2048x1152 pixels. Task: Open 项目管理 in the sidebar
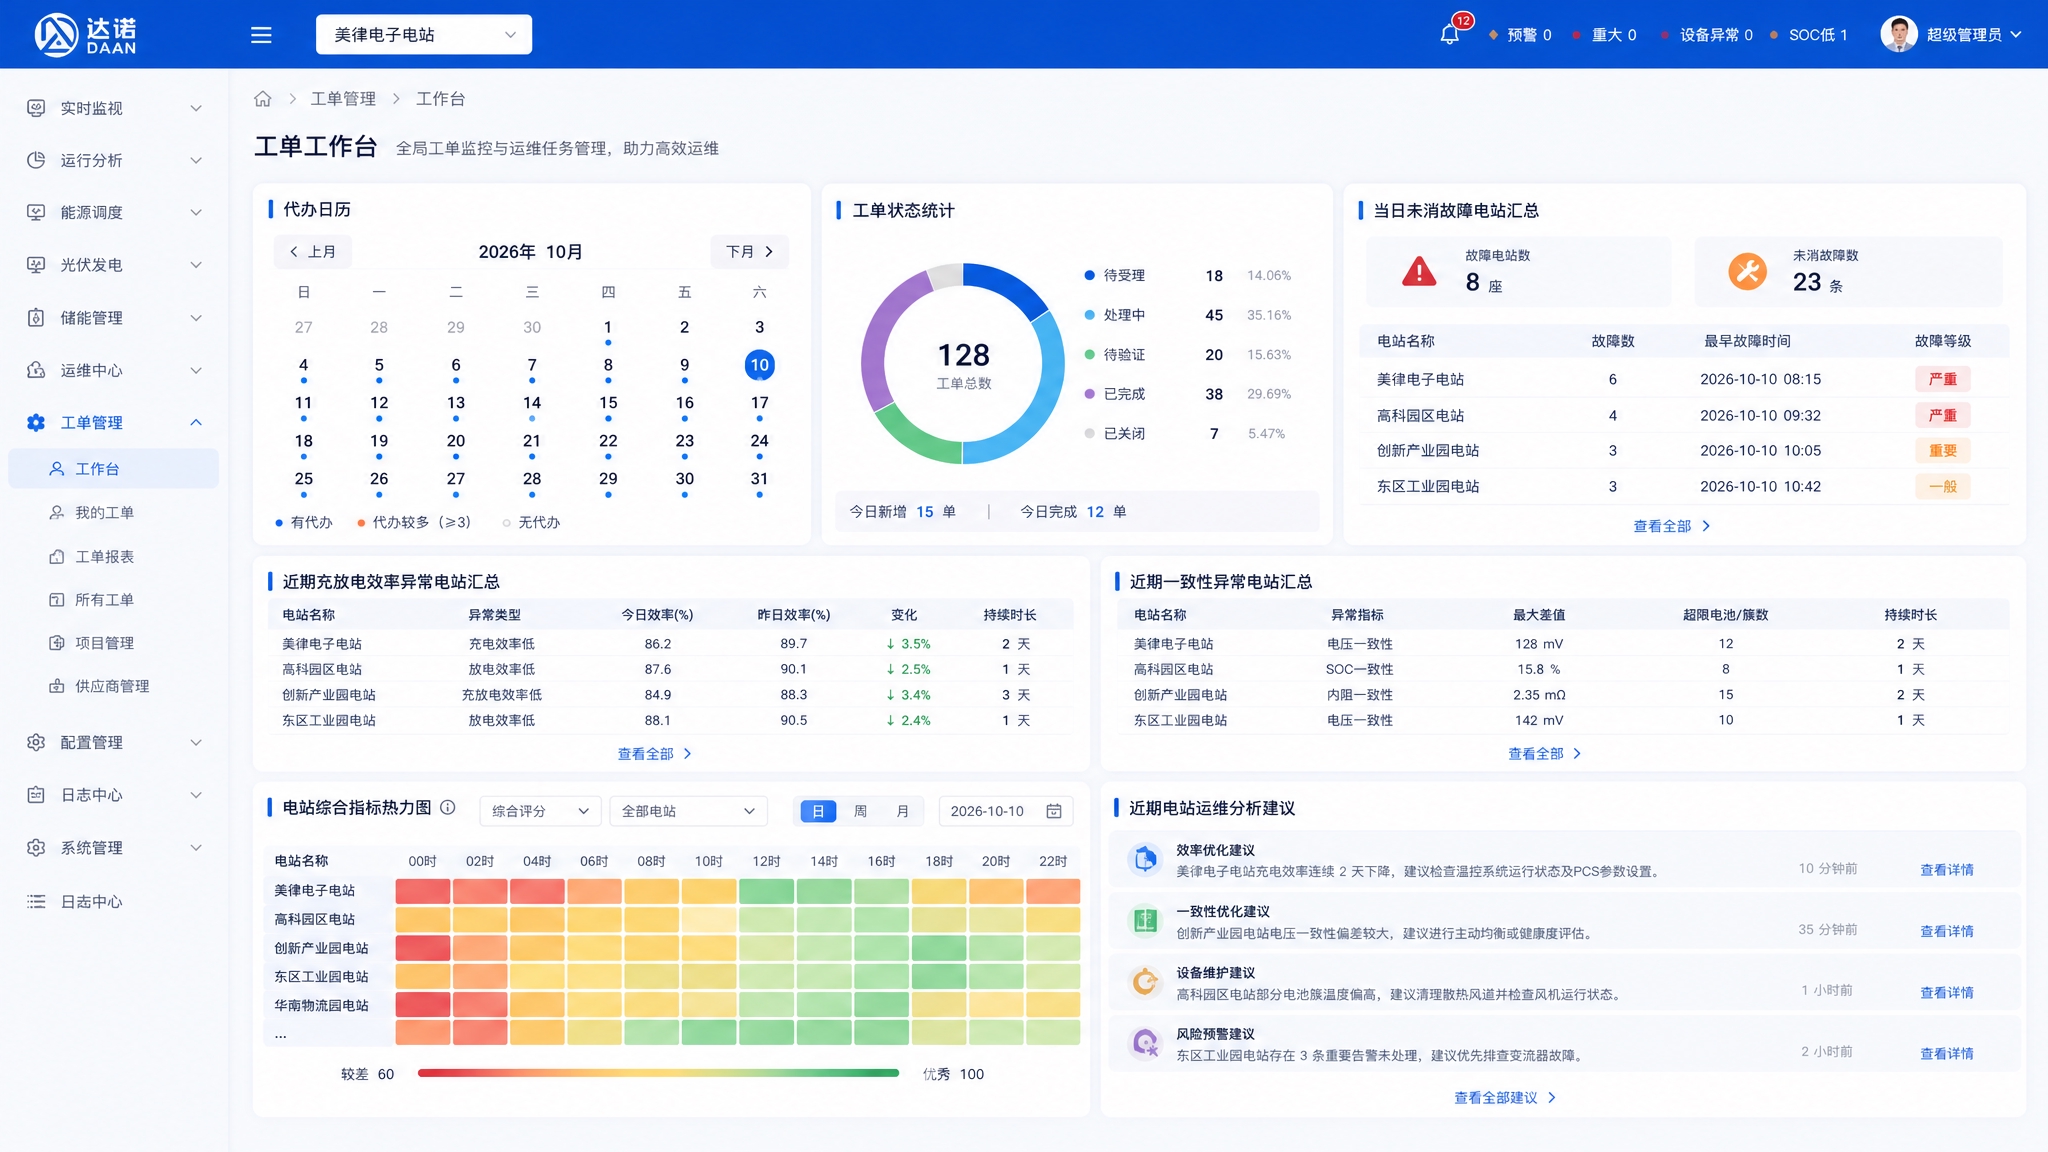click(104, 643)
